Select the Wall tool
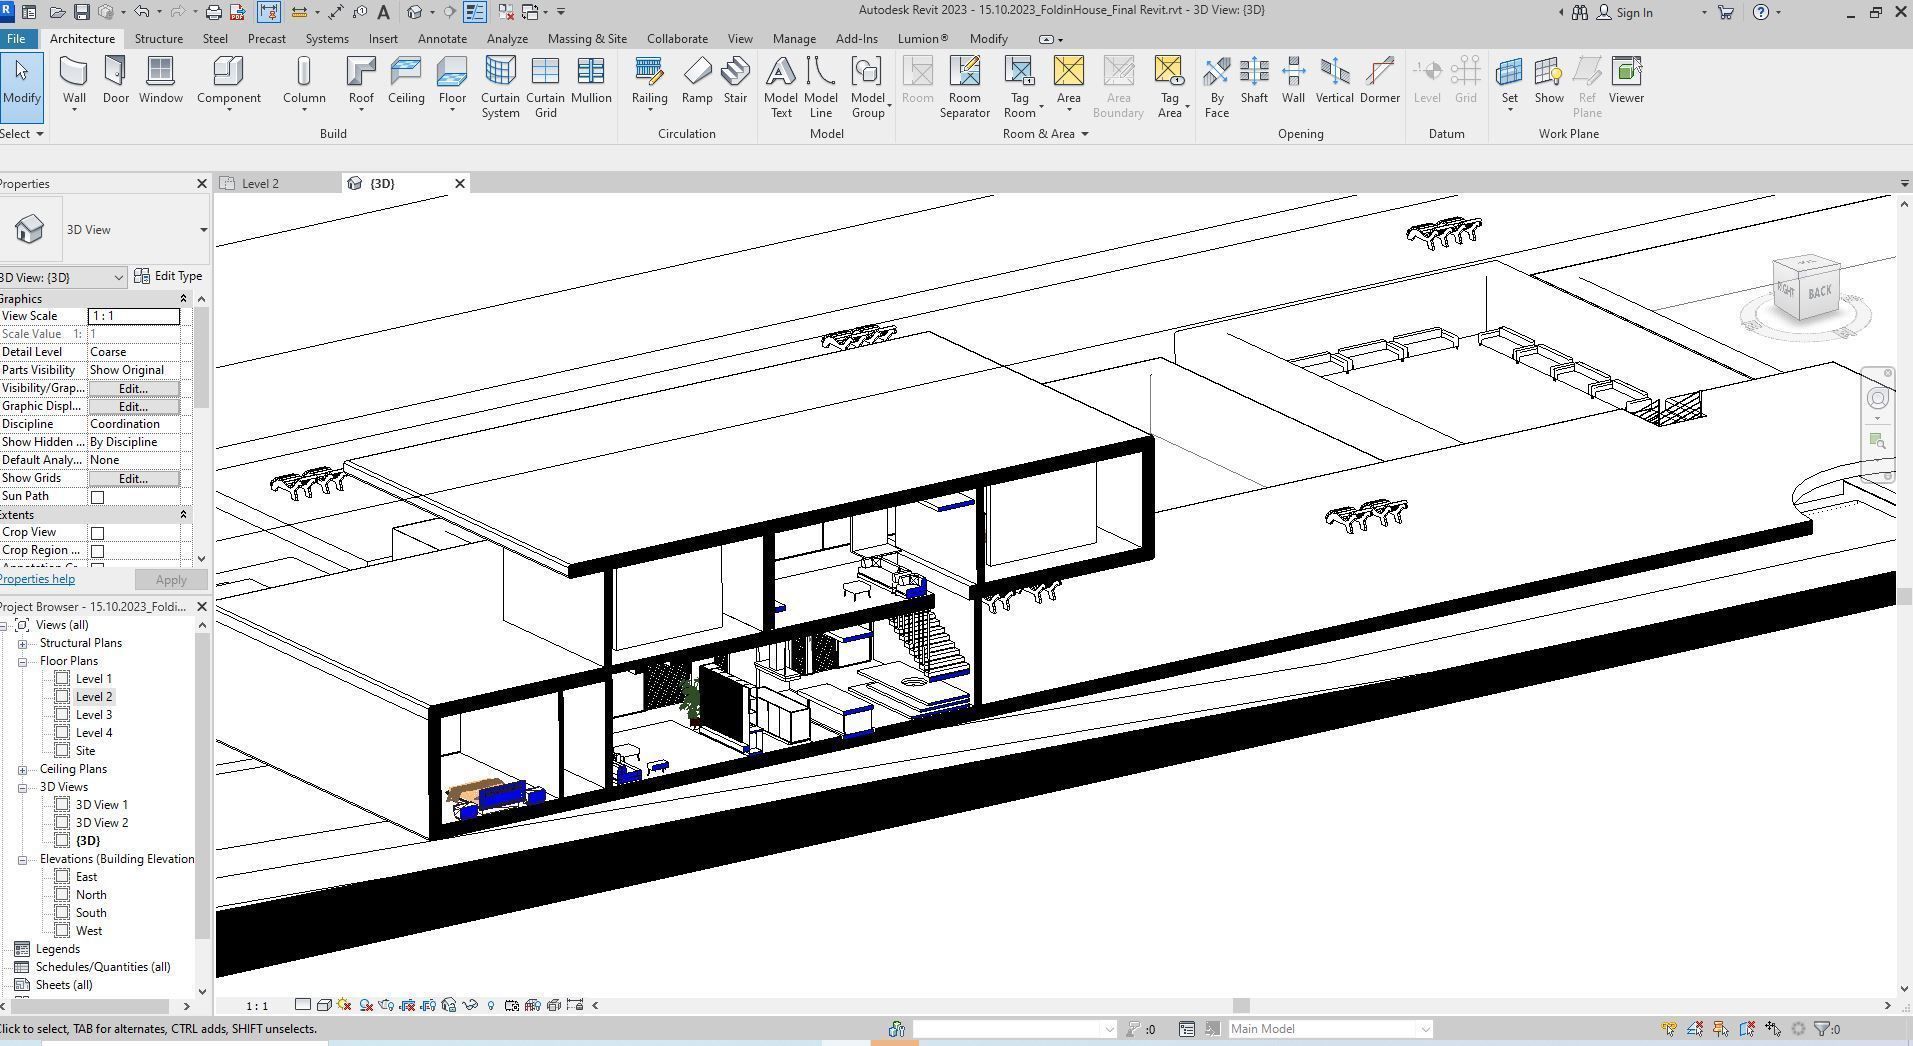The height and width of the screenshot is (1046, 1913). coord(74,81)
